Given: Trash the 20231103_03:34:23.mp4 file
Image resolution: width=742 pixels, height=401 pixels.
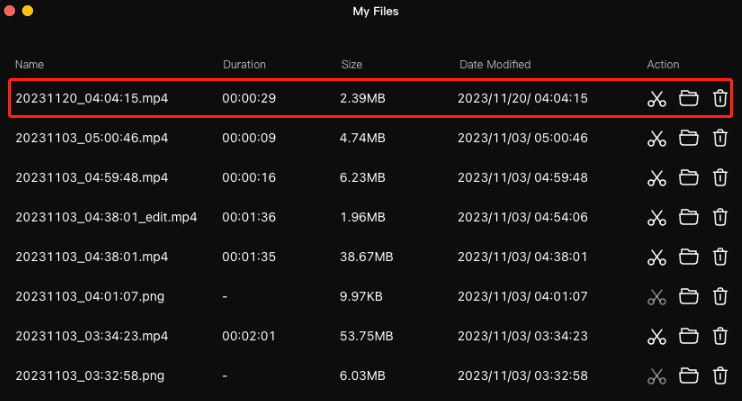Looking at the screenshot, I should 719,336.
